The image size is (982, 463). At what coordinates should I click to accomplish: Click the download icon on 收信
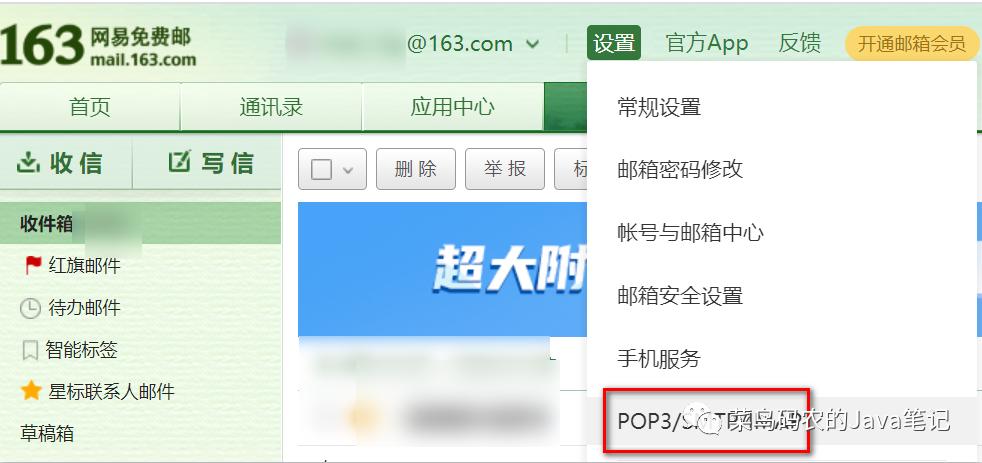point(28,163)
